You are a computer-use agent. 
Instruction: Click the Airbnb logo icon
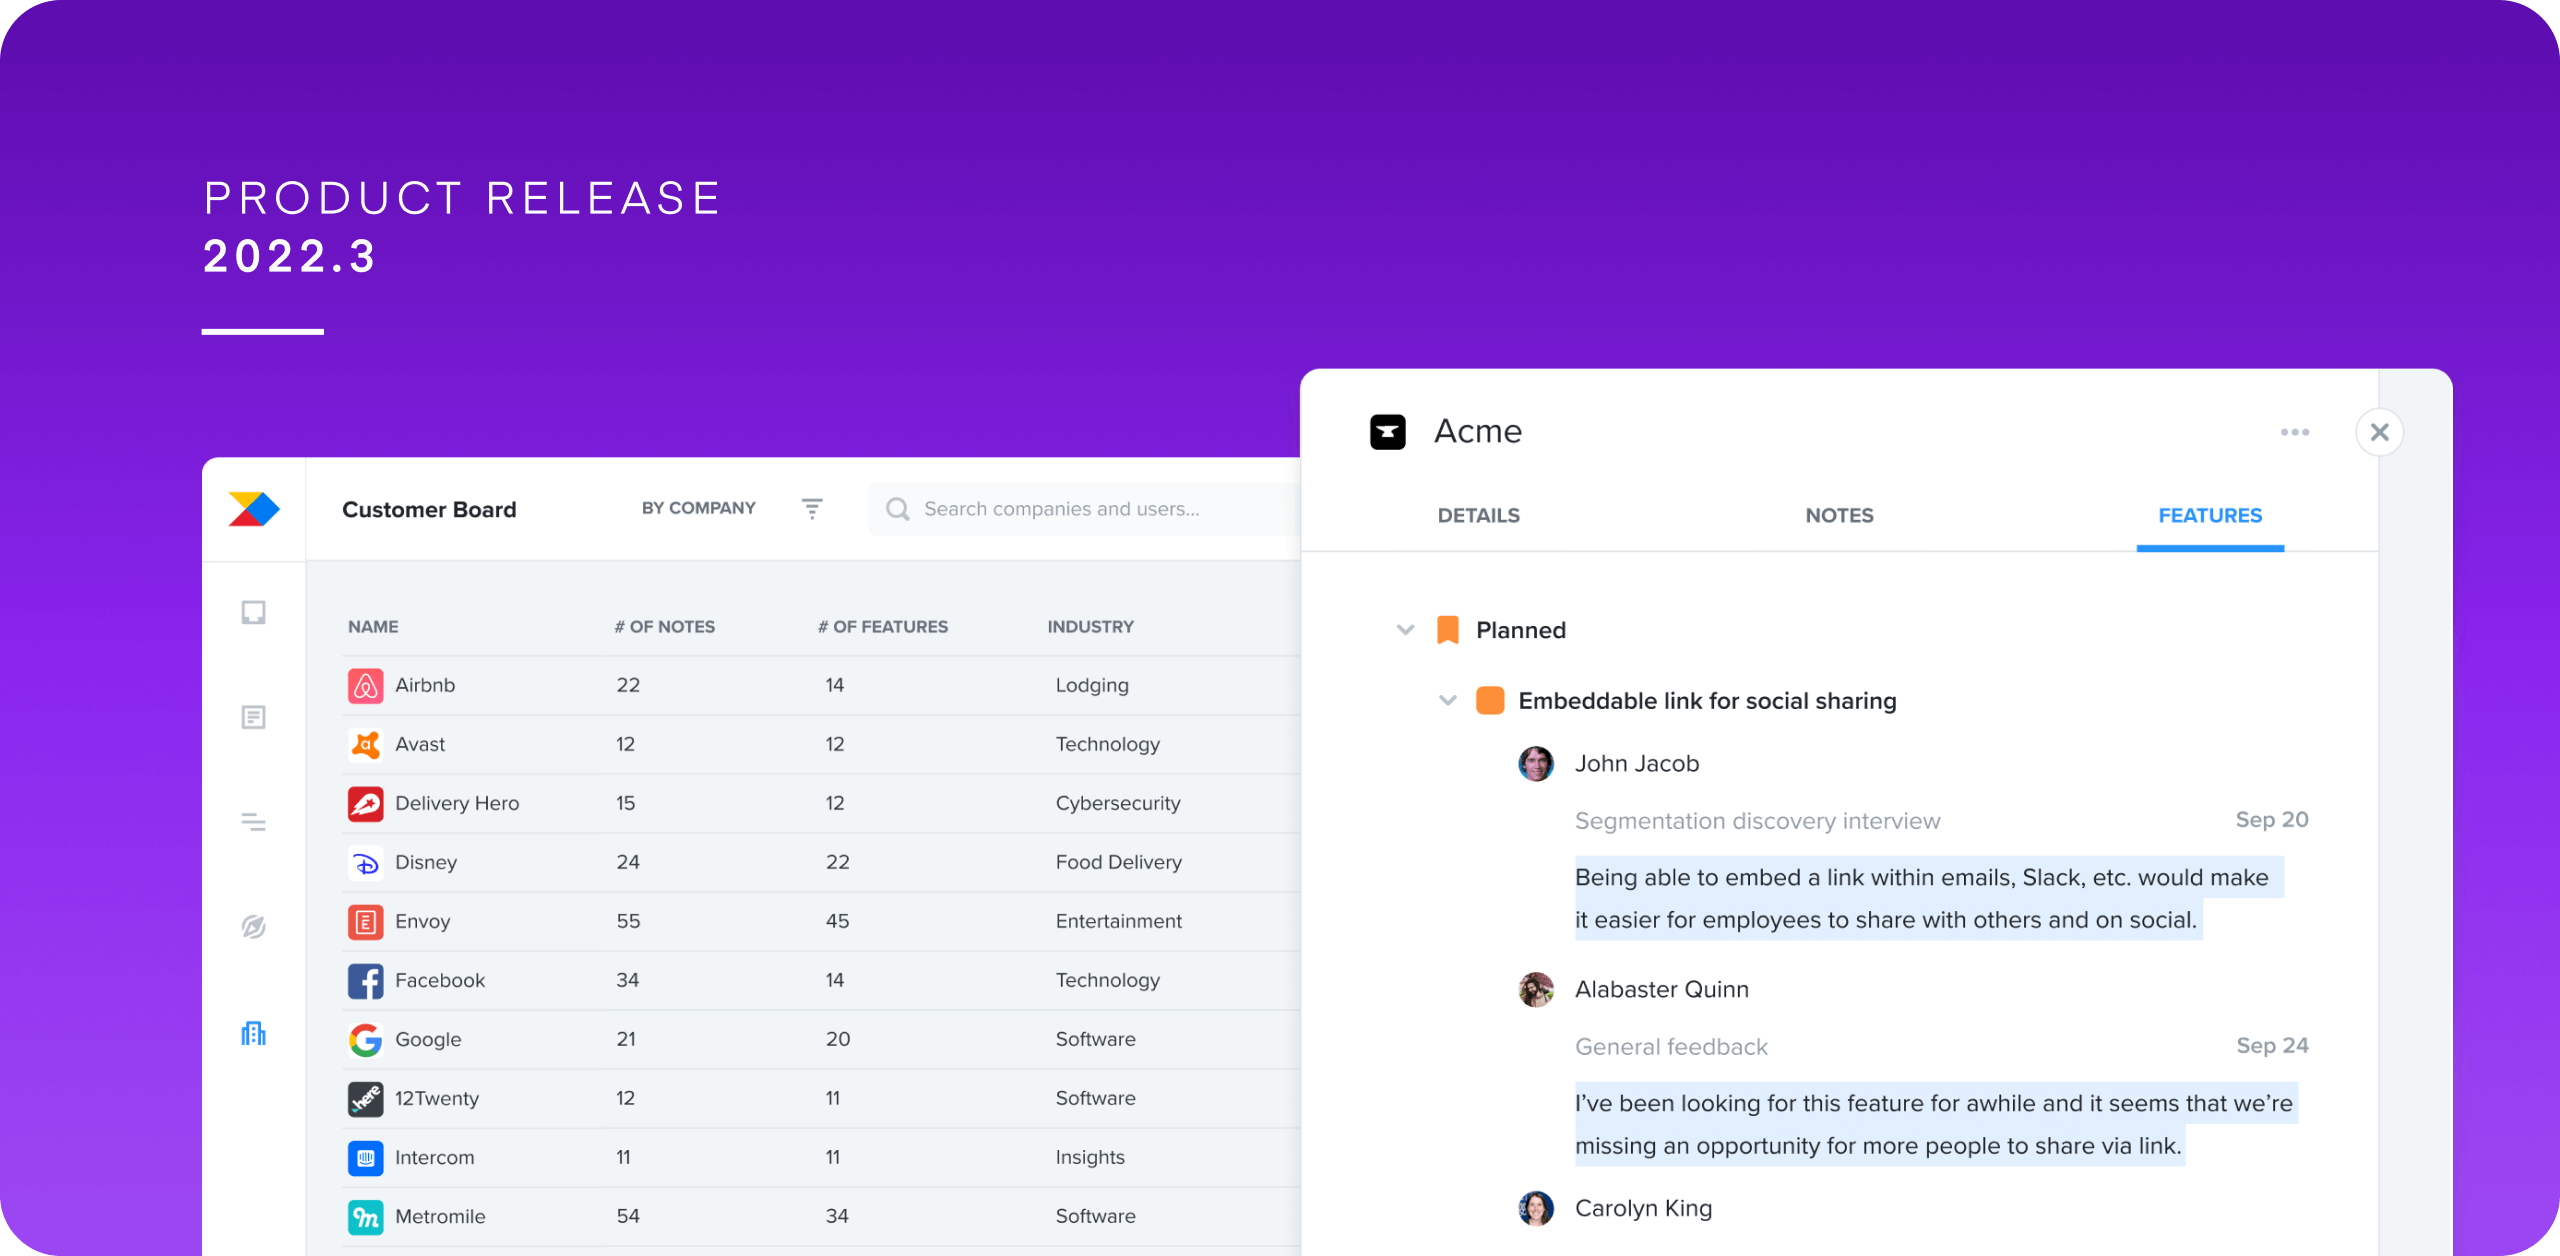point(366,686)
